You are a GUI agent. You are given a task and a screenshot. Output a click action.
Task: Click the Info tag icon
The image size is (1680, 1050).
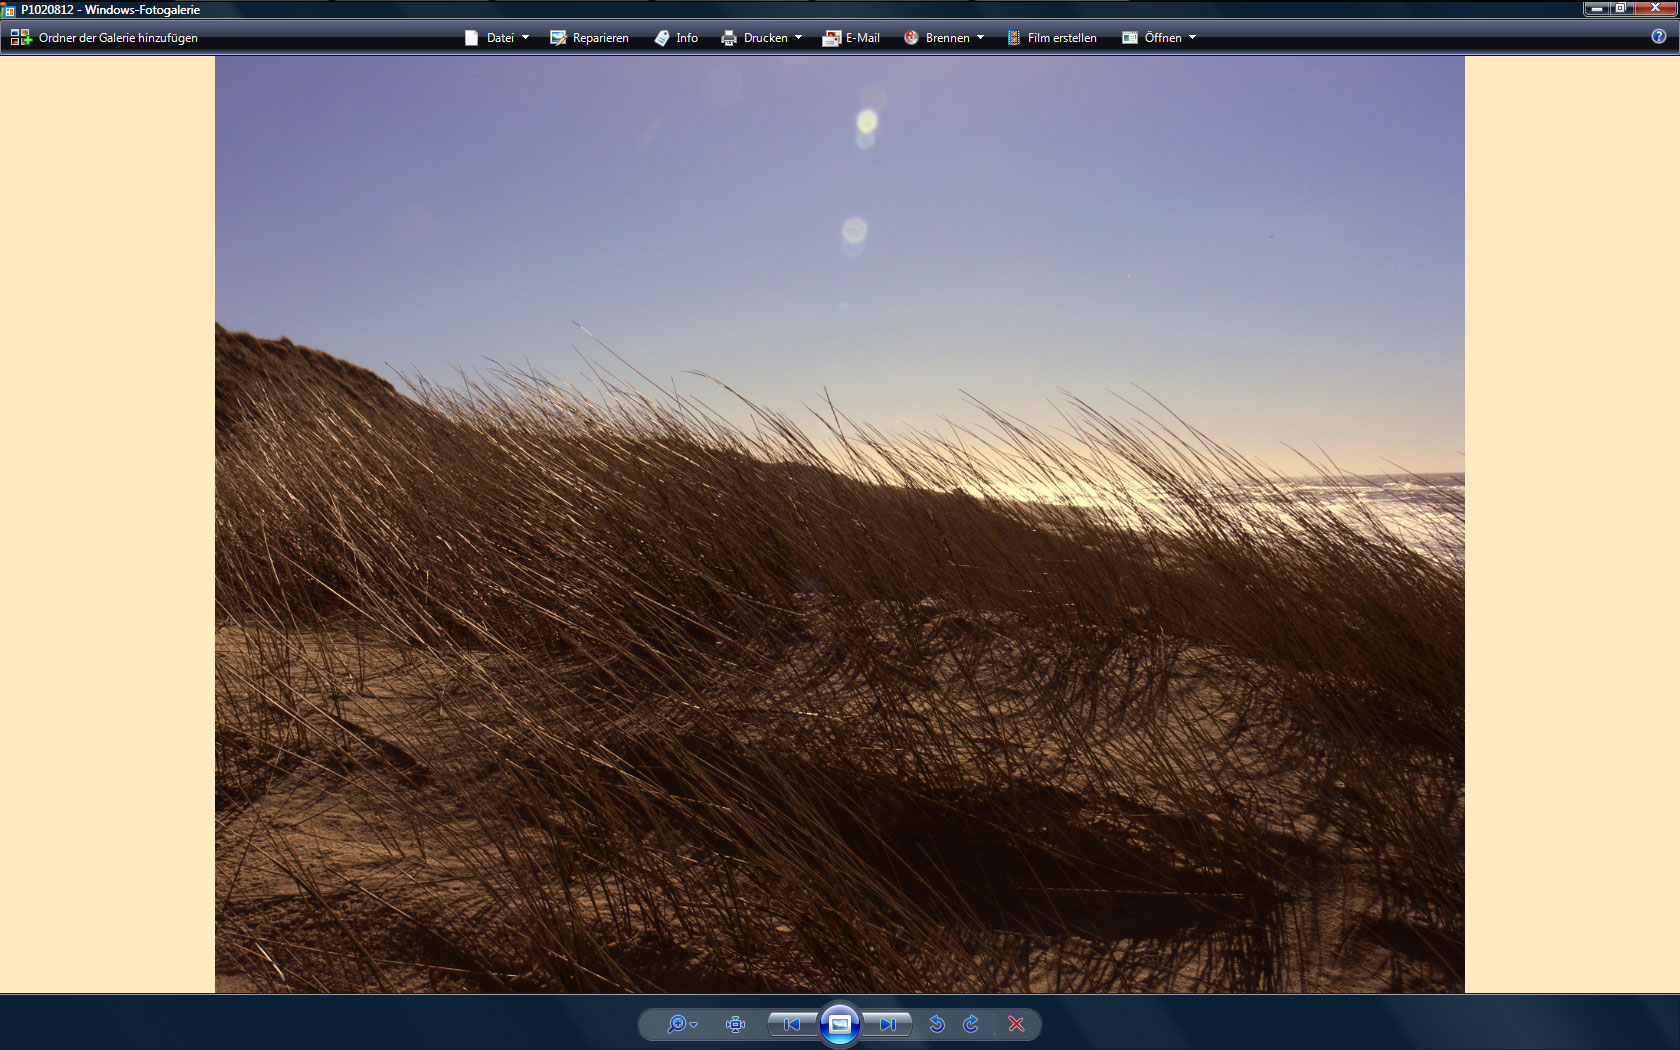pos(662,38)
